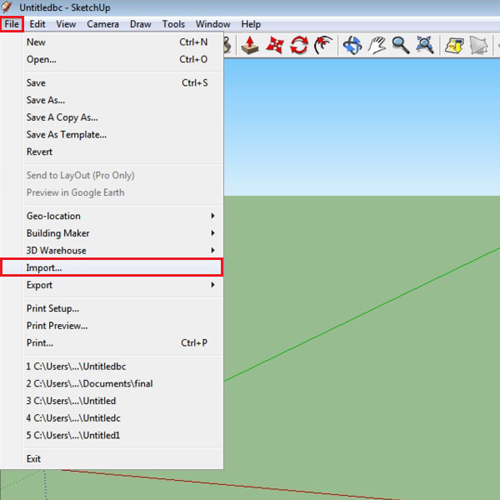Expand the Export submenu

coord(112,285)
